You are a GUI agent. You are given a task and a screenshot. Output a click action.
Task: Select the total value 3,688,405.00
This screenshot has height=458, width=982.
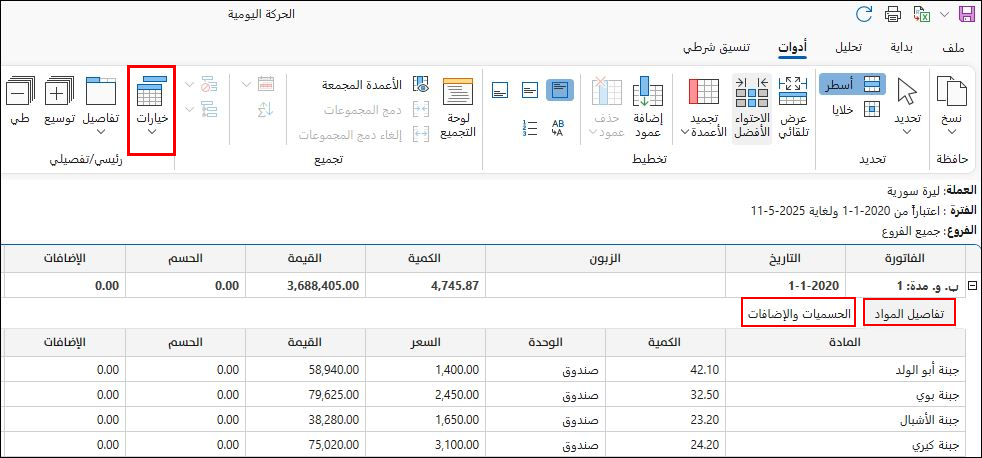pyautogui.click(x=306, y=285)
